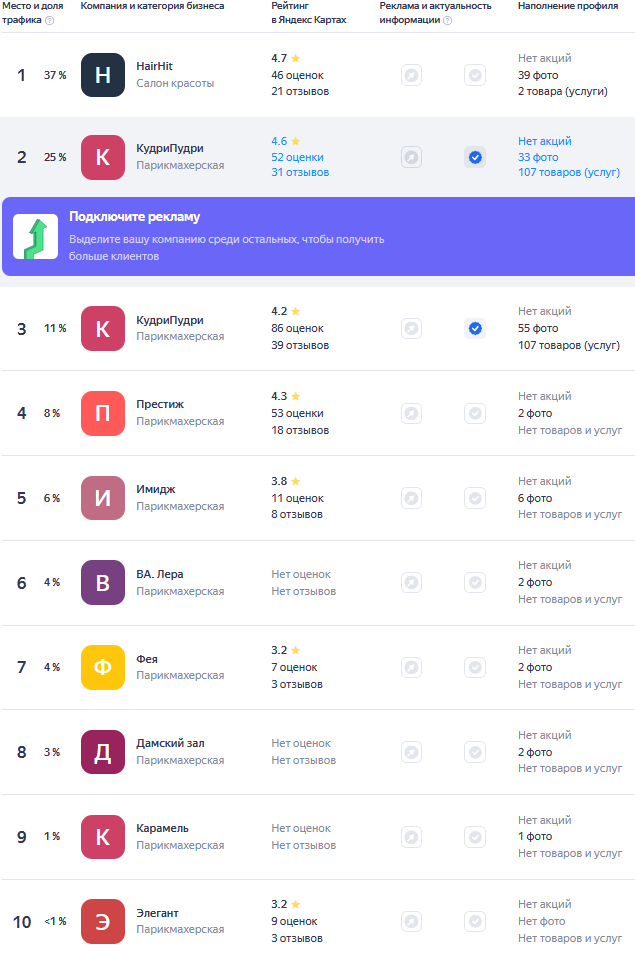
Task: Click Дамский зал advertising status icon
Action: point(411,752)
